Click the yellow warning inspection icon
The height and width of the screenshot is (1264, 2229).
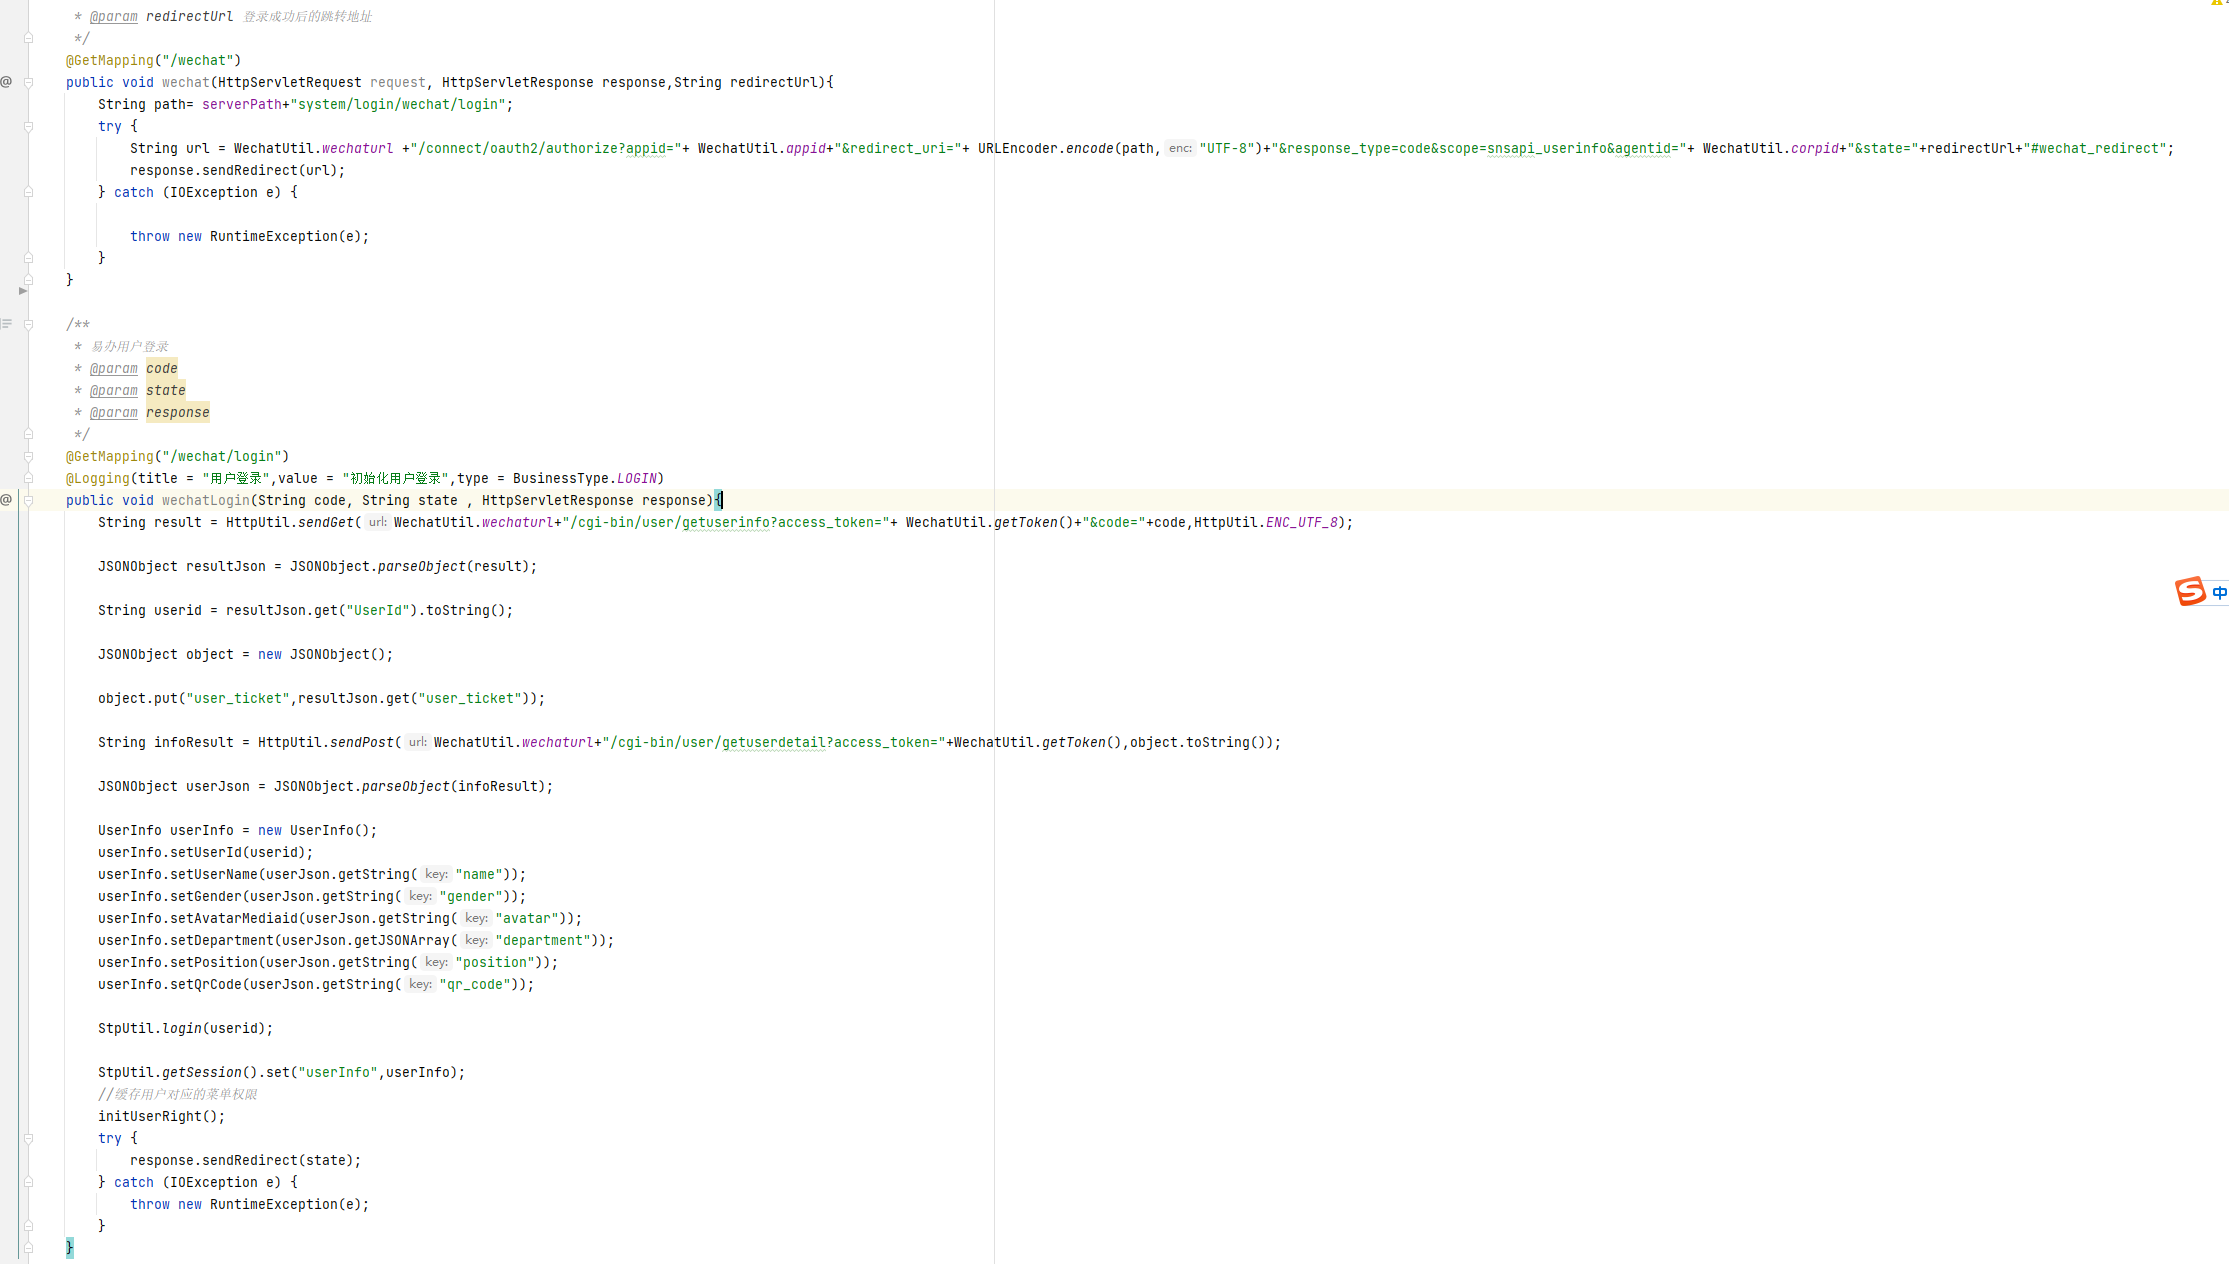[2217, 3]
